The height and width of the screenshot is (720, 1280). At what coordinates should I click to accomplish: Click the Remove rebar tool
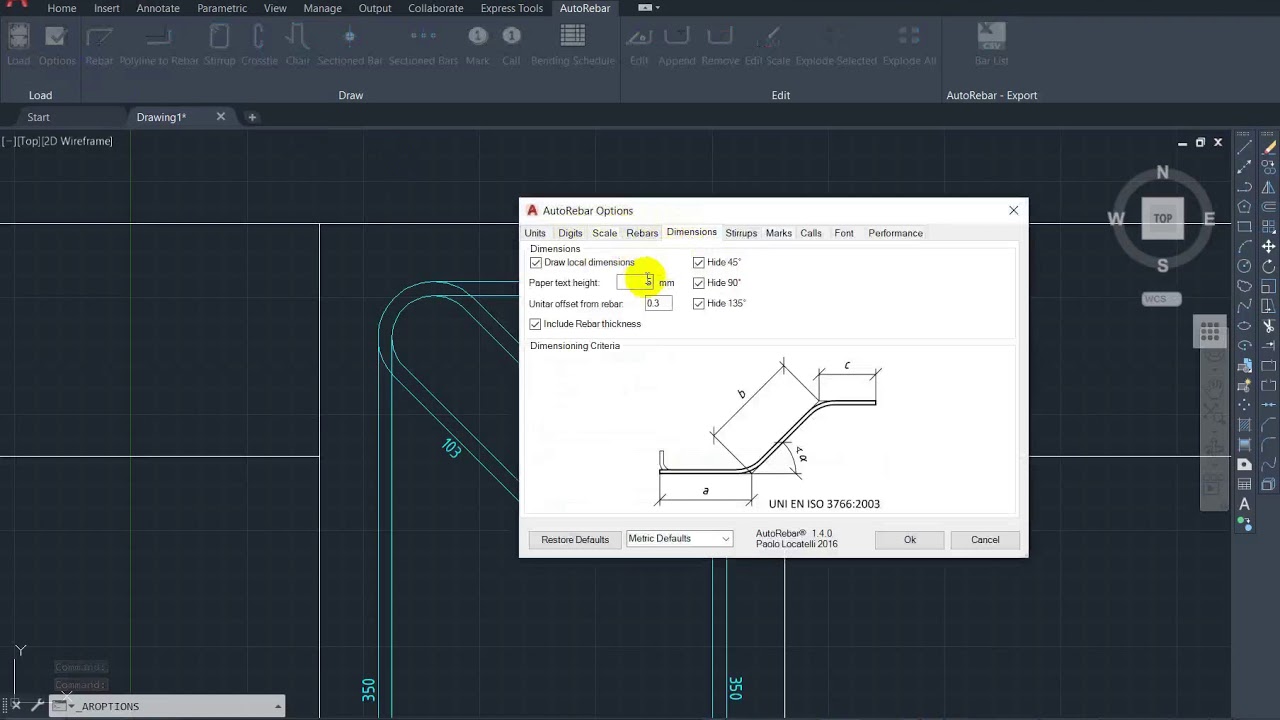[720, 45]
